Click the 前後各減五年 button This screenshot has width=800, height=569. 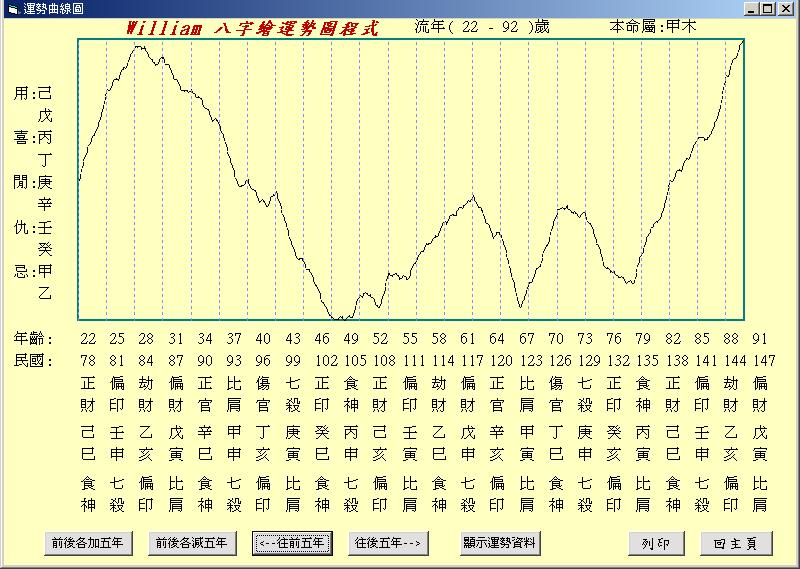192,543
